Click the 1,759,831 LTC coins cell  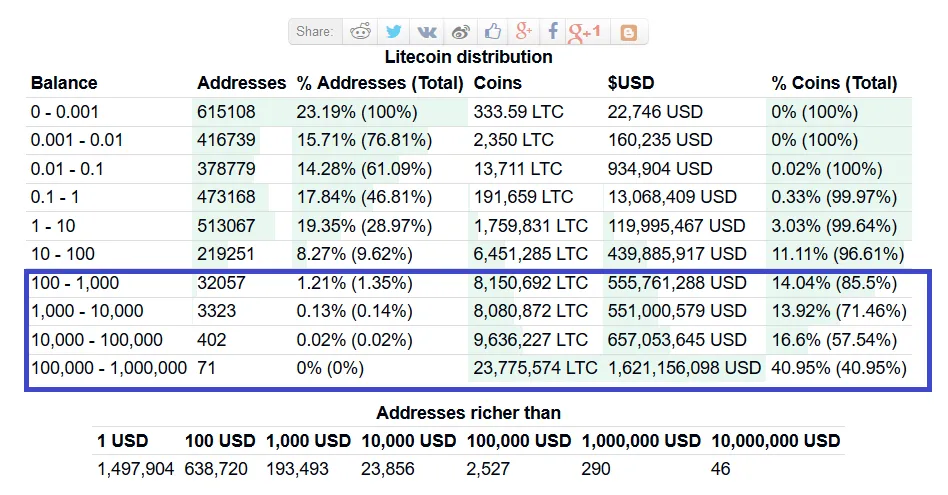click(x=531, y=225)
